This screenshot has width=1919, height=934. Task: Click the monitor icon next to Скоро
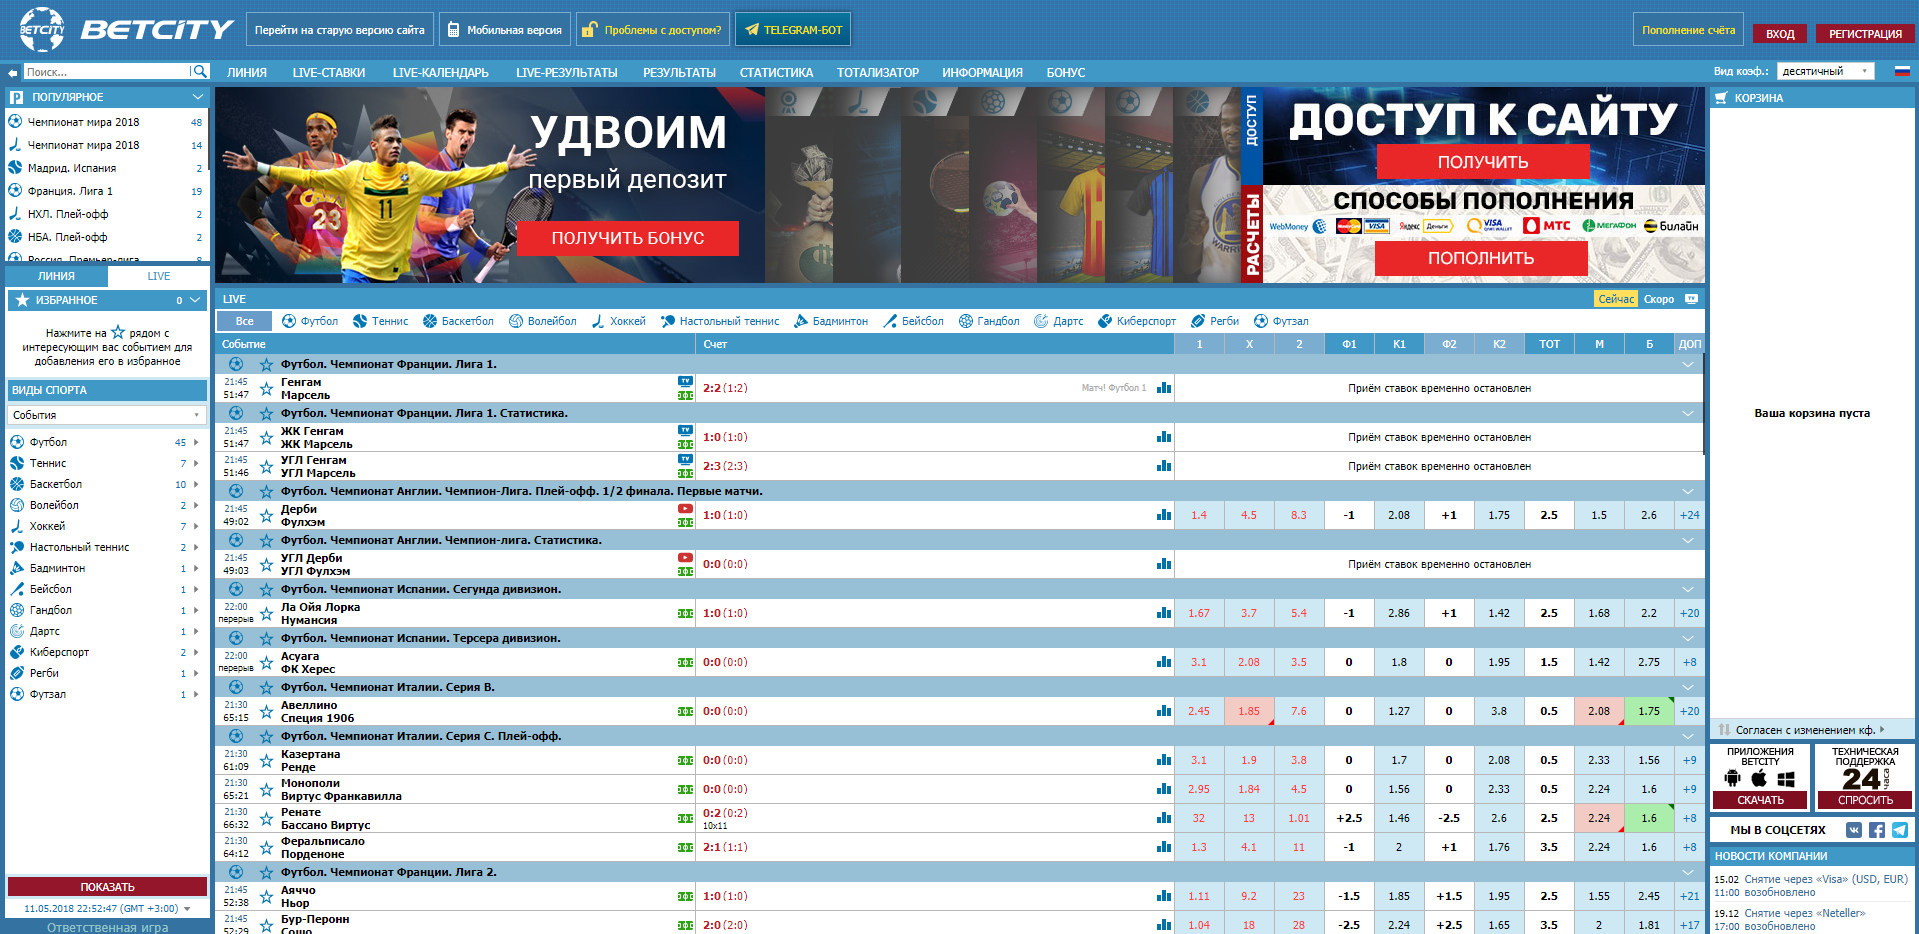point(1691,299)
